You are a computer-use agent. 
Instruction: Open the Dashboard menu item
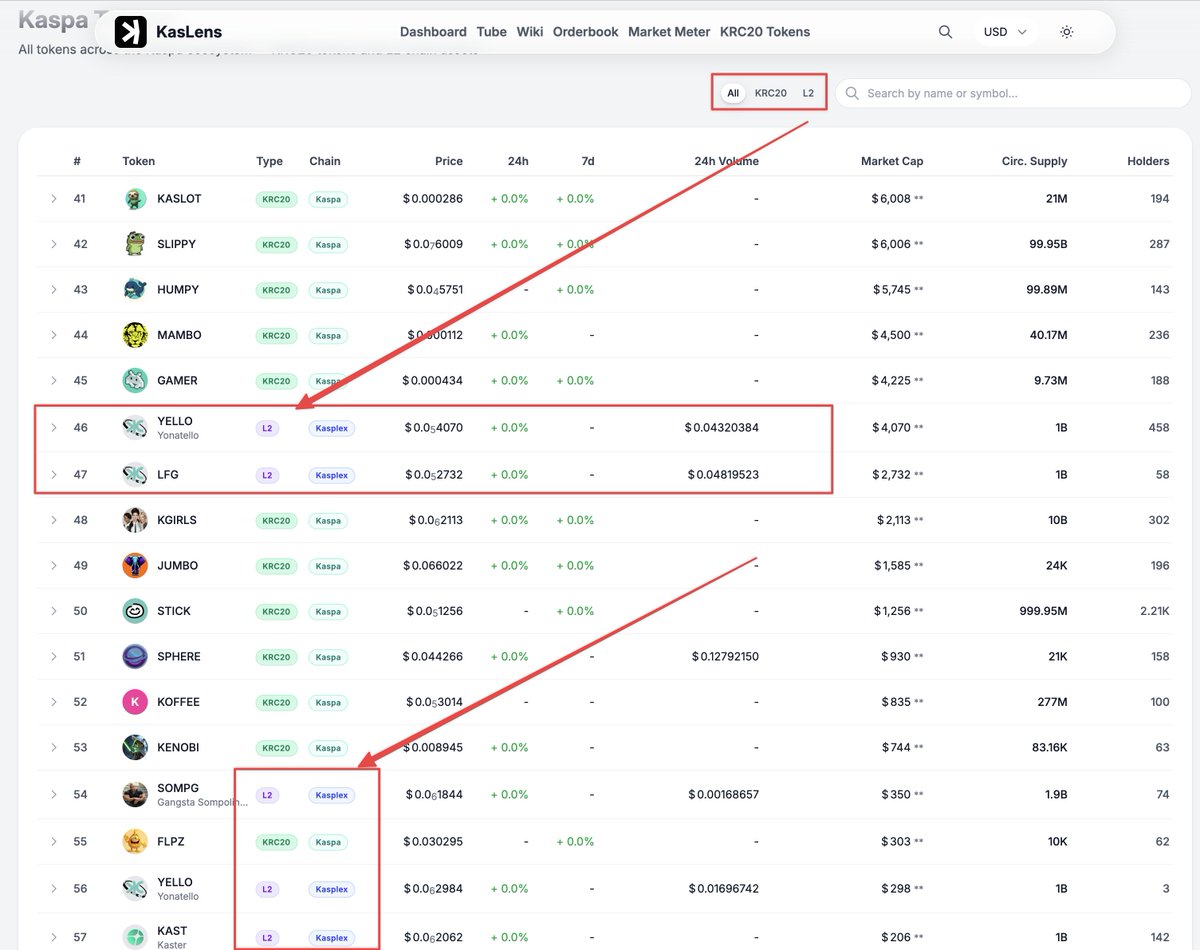point(433,32)
